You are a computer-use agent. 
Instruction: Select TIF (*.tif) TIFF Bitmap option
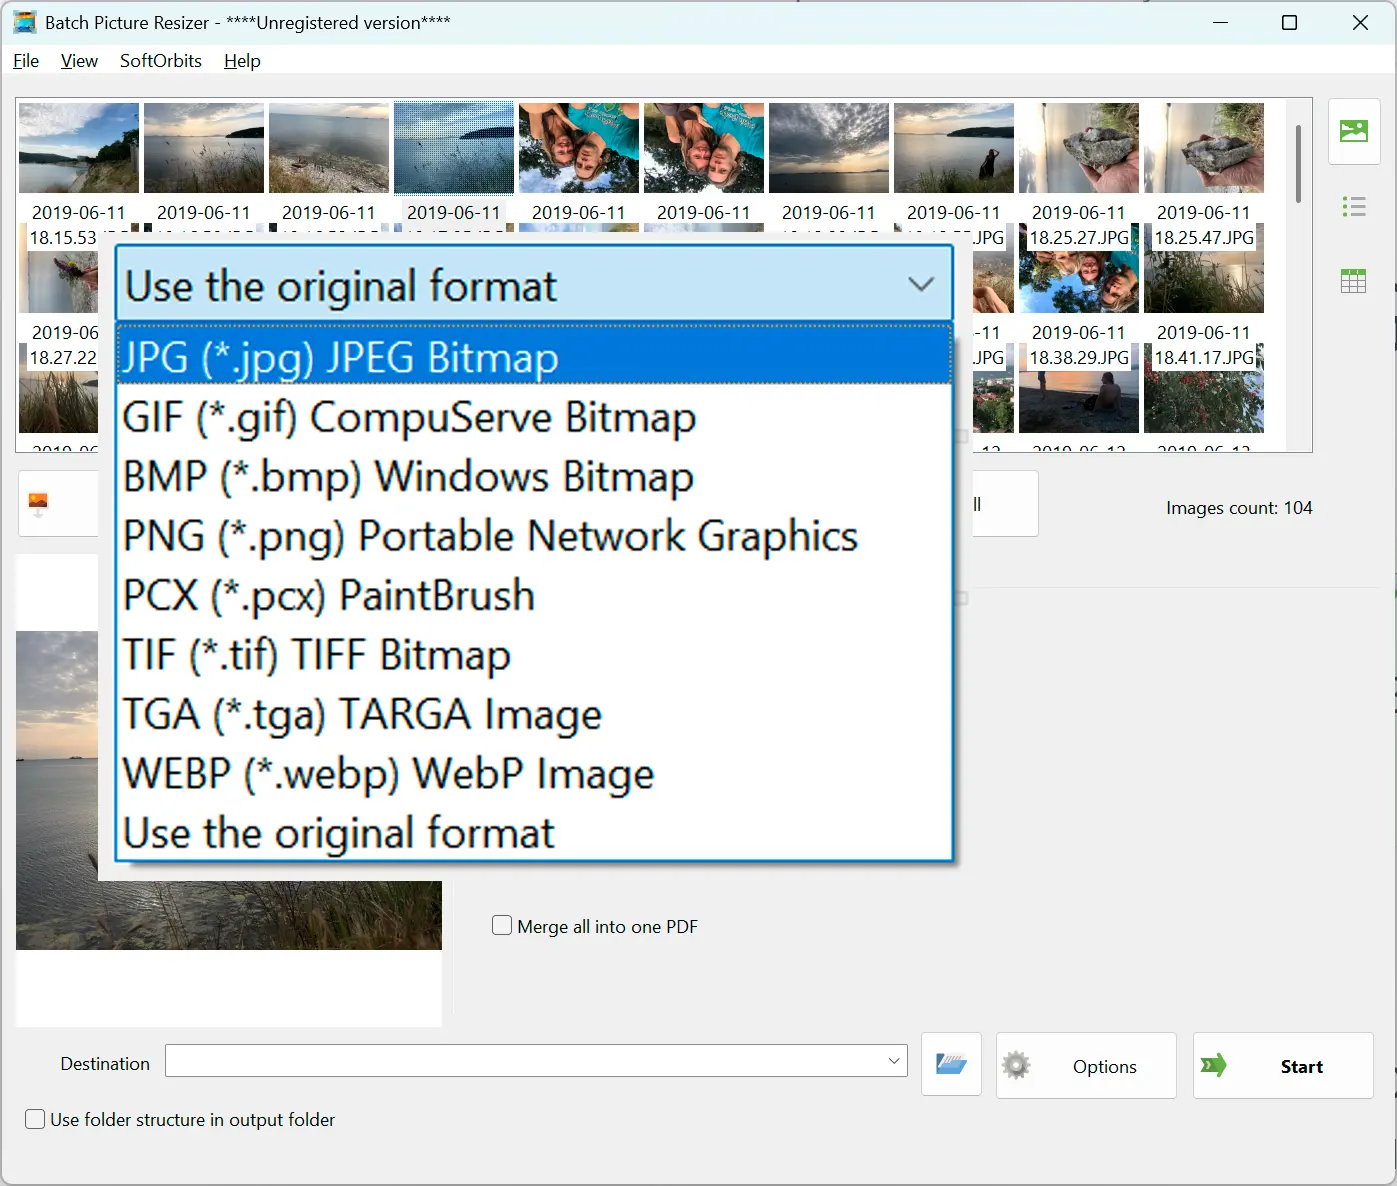(534, 655)
